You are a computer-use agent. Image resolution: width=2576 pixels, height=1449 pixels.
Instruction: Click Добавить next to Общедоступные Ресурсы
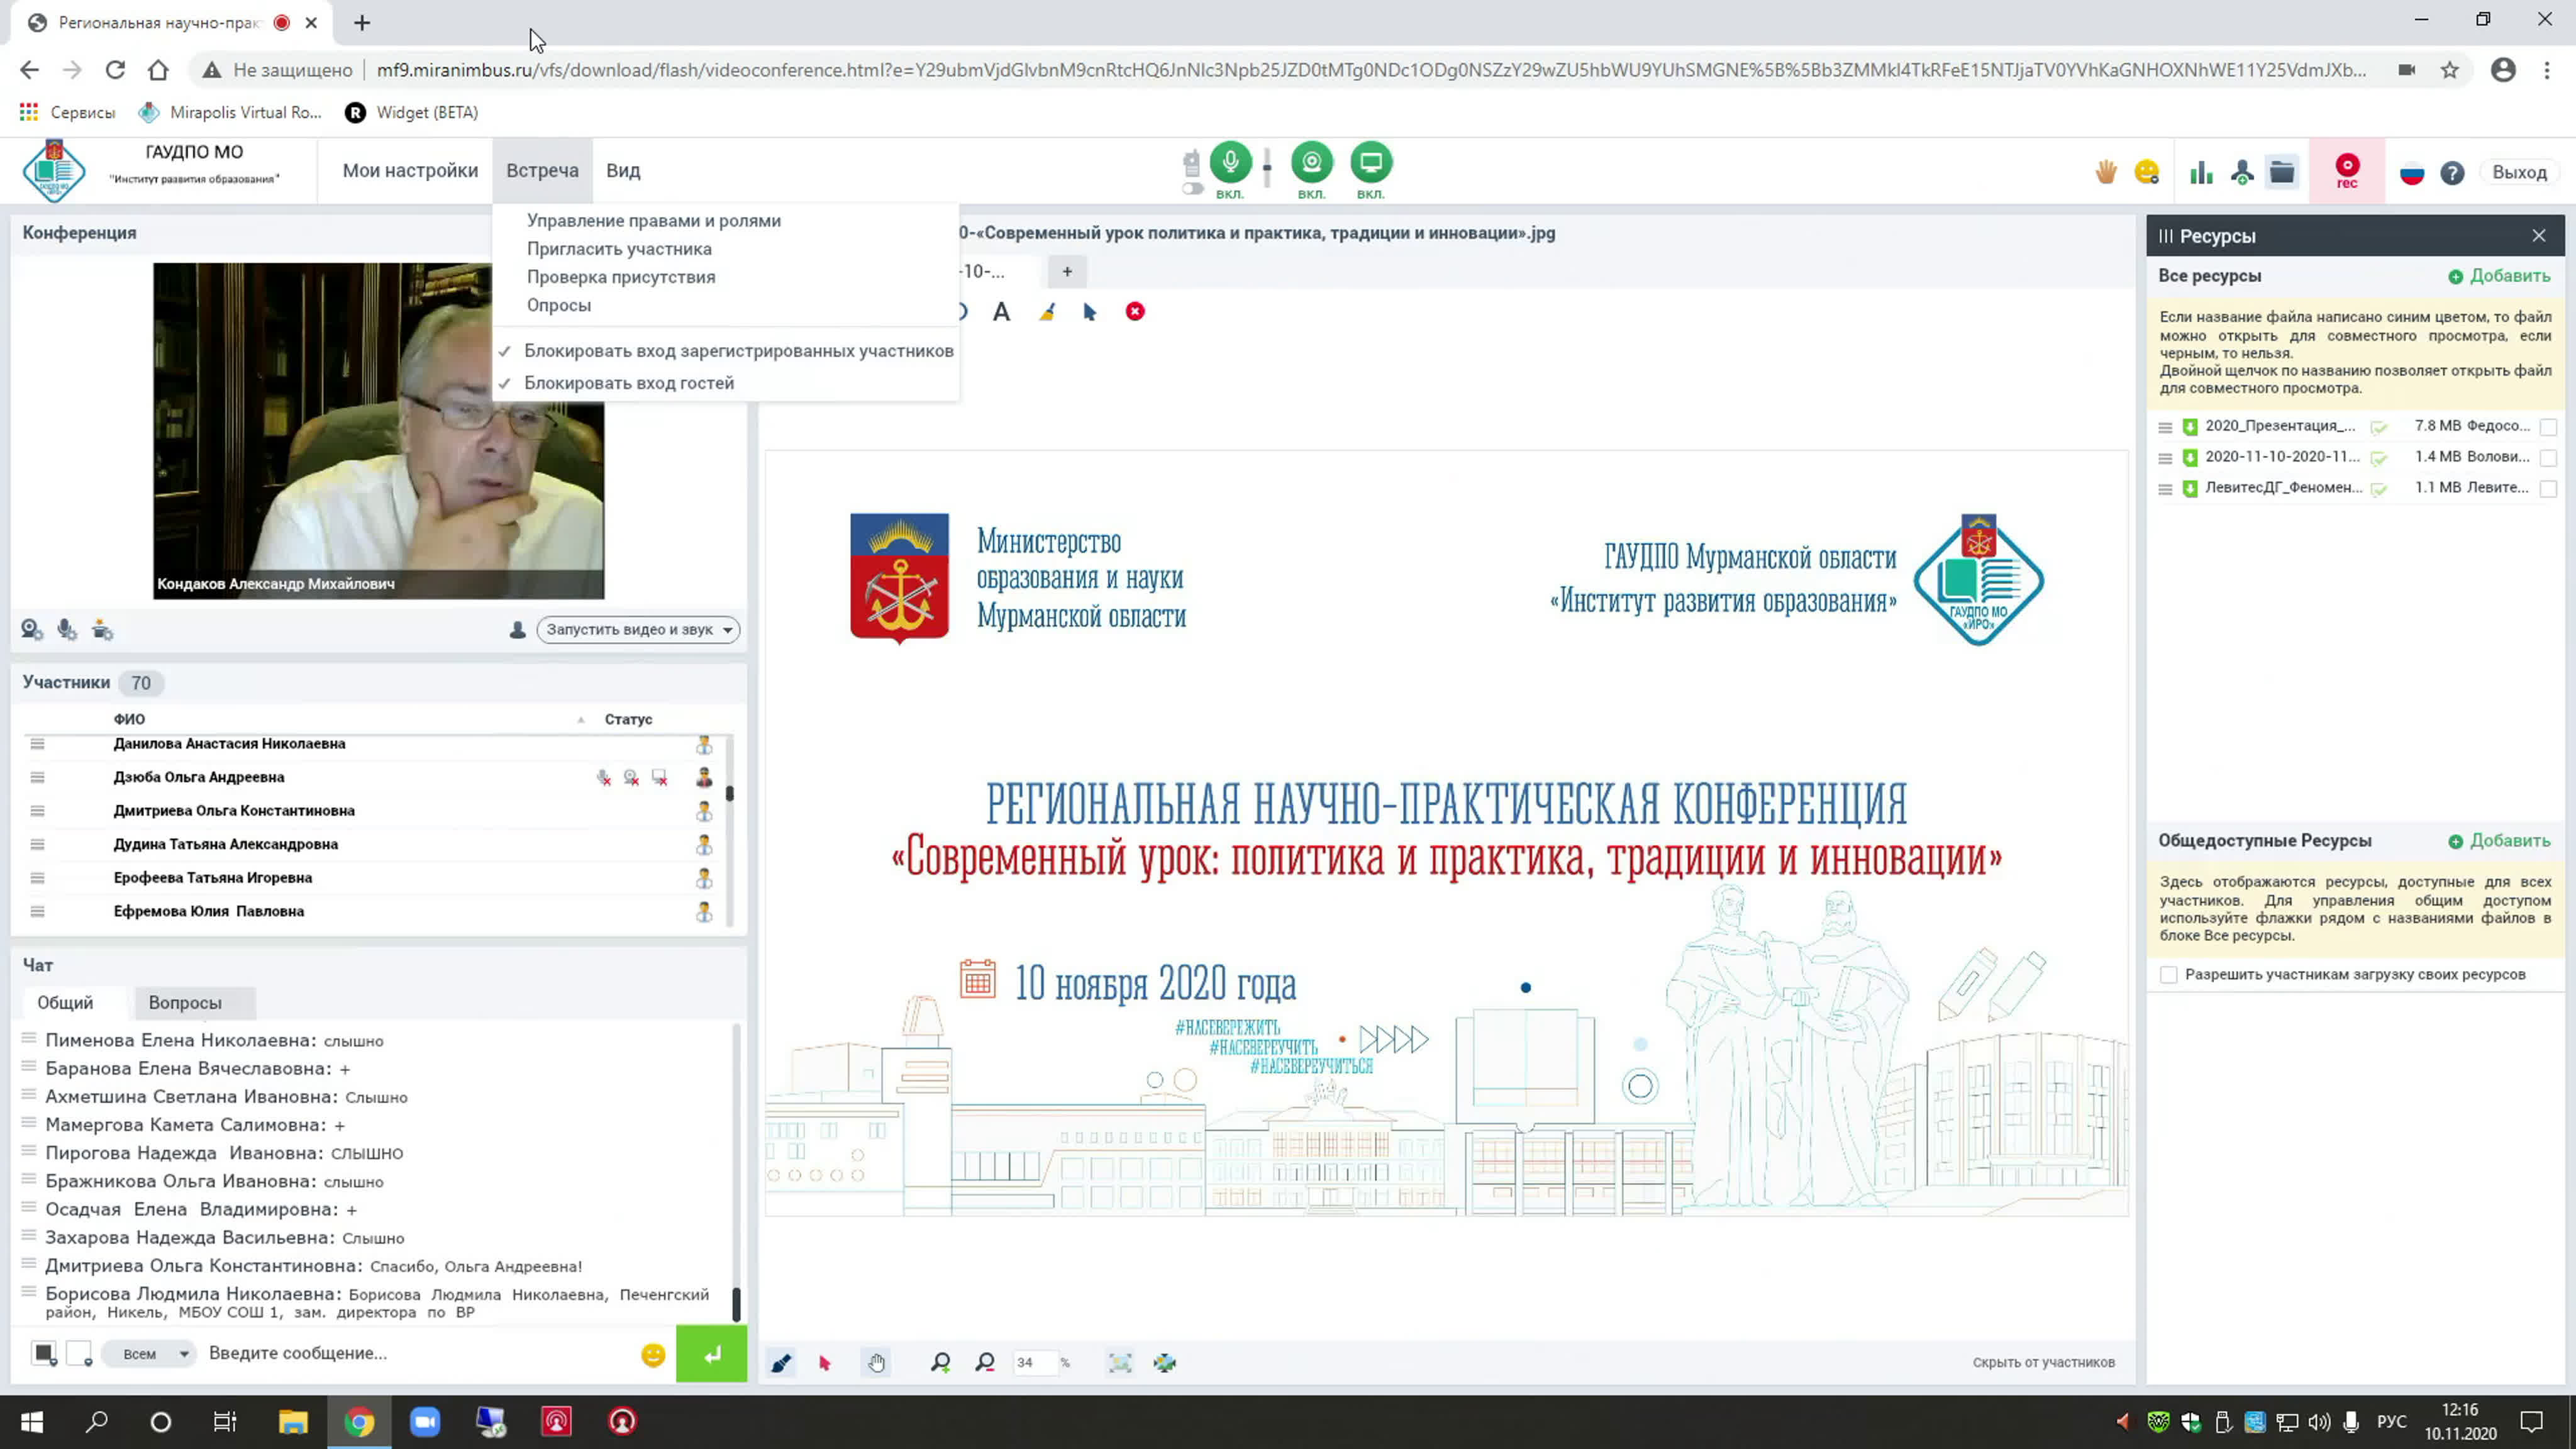[x=2499, y=841]
